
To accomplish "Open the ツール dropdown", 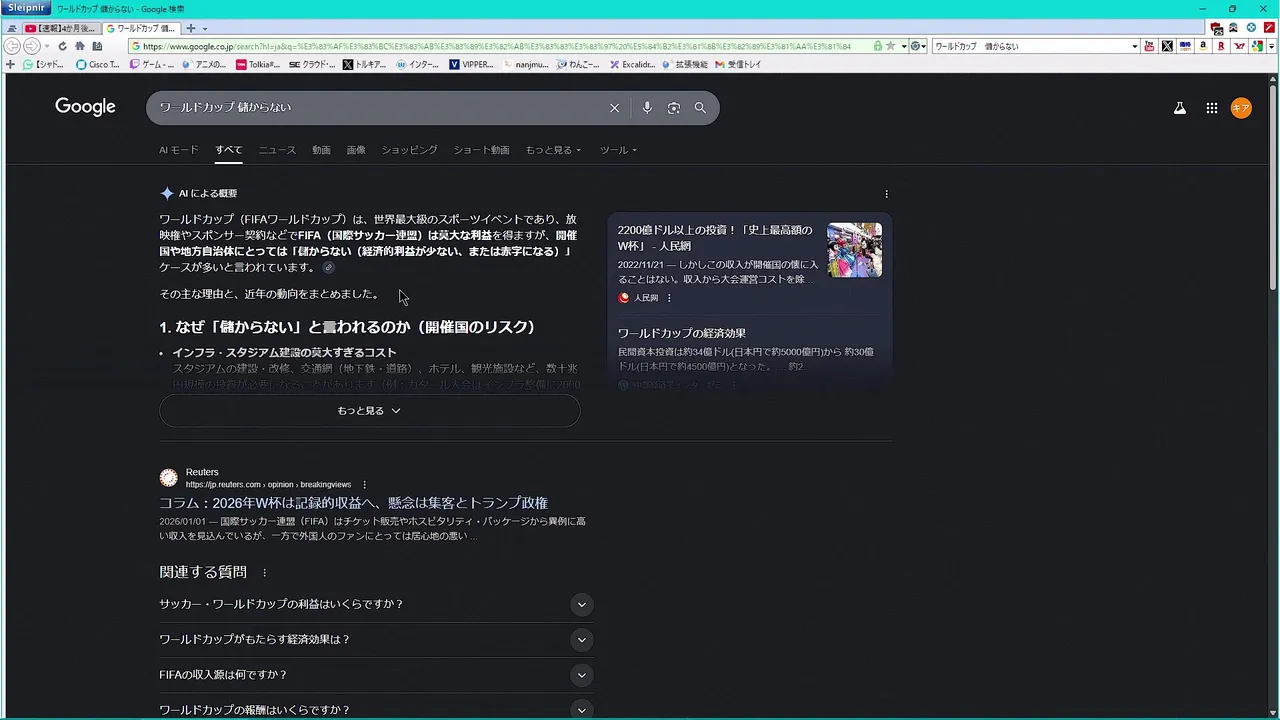I will point(618,150).
